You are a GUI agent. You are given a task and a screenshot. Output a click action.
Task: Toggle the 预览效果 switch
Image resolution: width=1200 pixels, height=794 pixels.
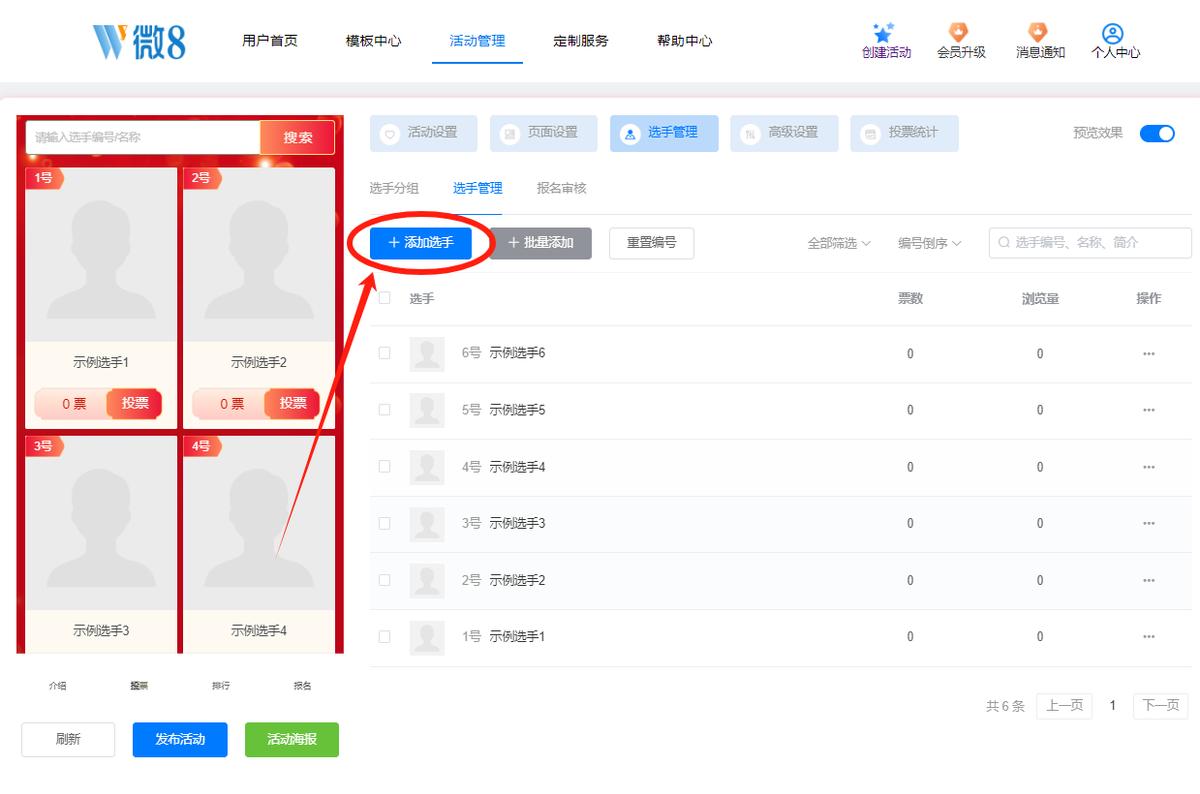pos(1157,133)
